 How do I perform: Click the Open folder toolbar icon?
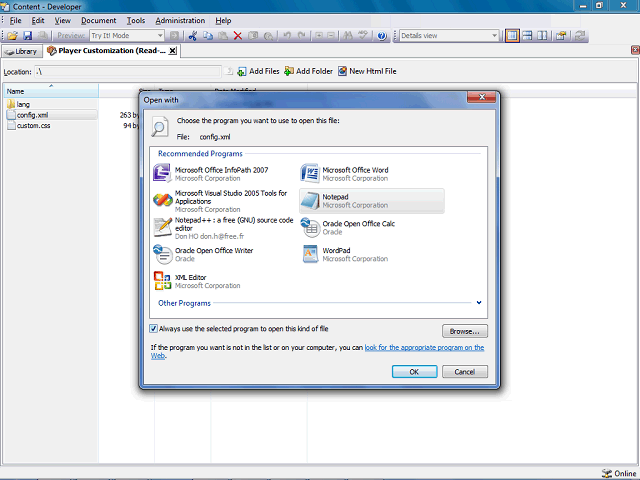click(12, 36)
